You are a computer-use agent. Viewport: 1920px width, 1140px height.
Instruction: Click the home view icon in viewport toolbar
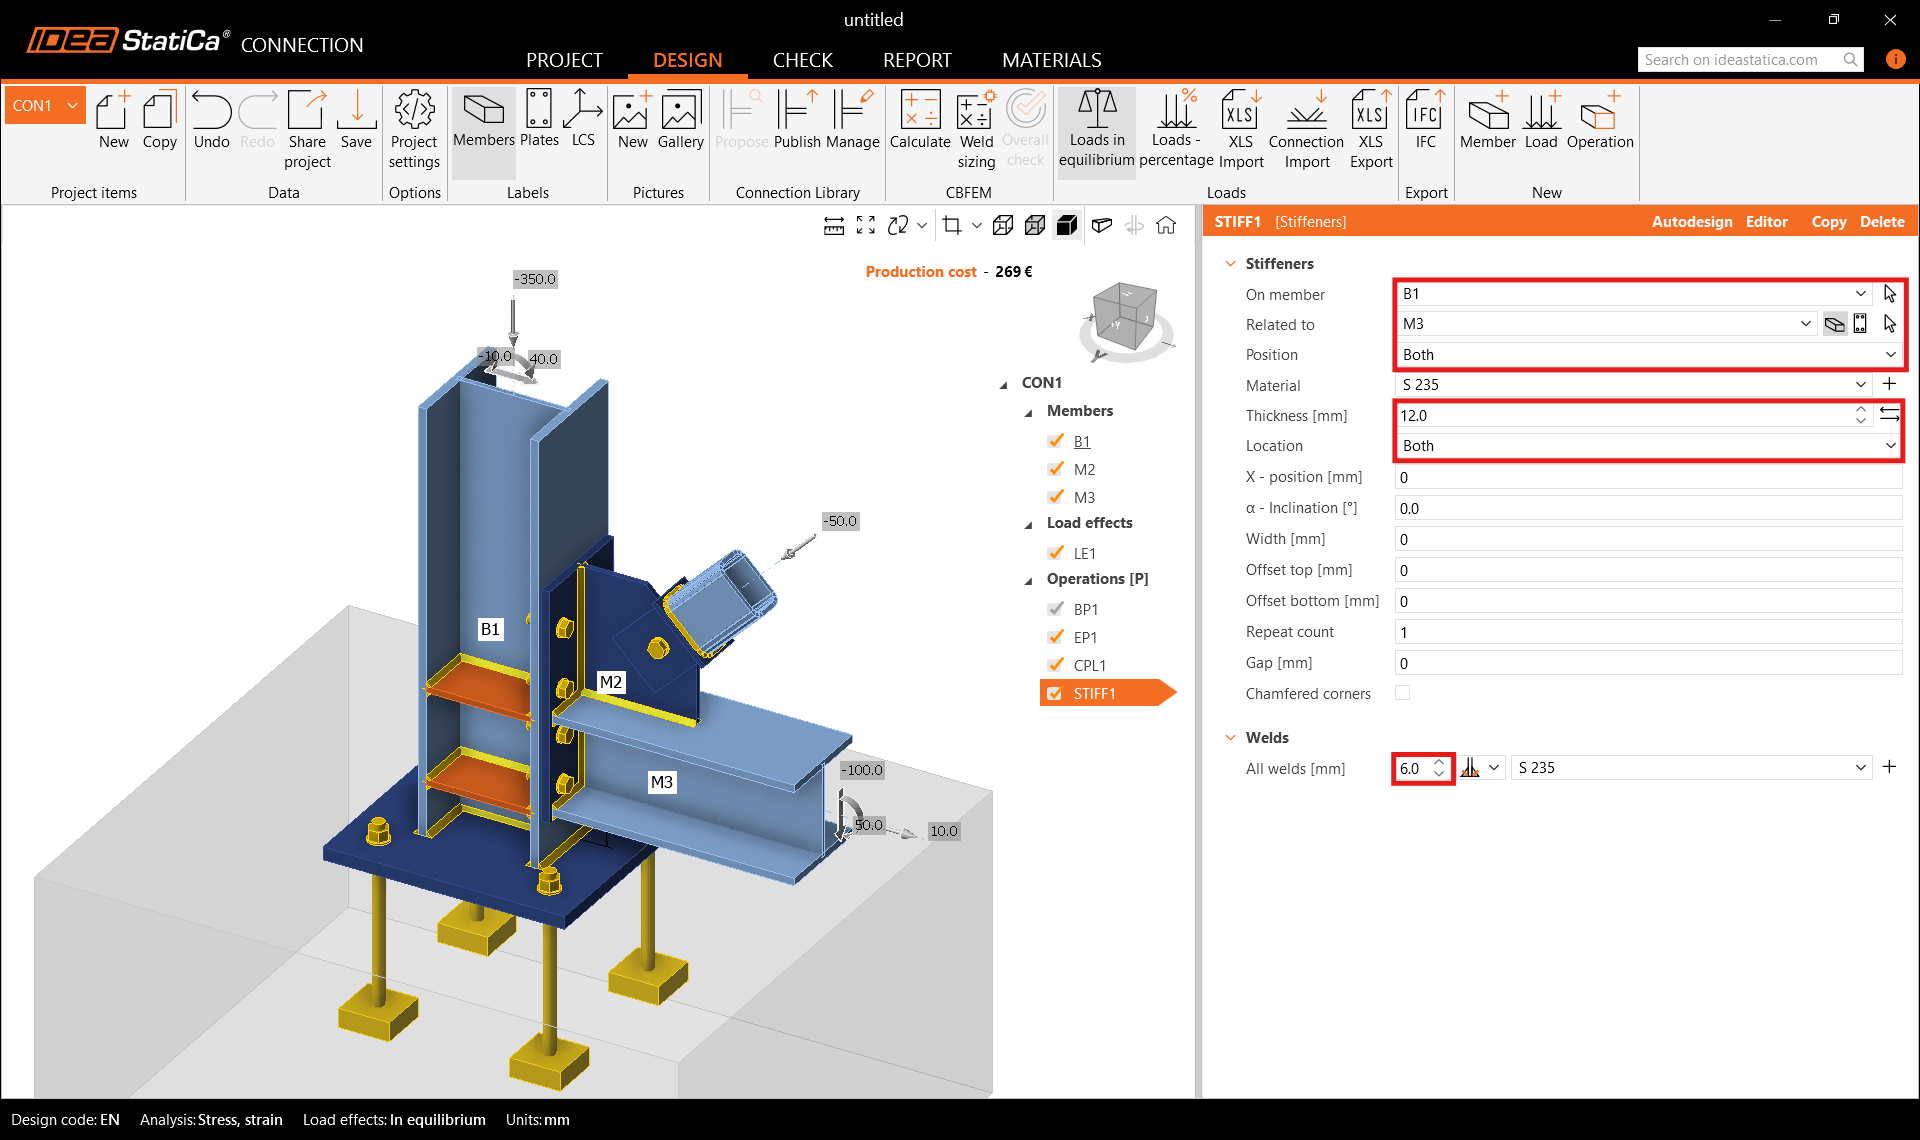[1166, 226]
